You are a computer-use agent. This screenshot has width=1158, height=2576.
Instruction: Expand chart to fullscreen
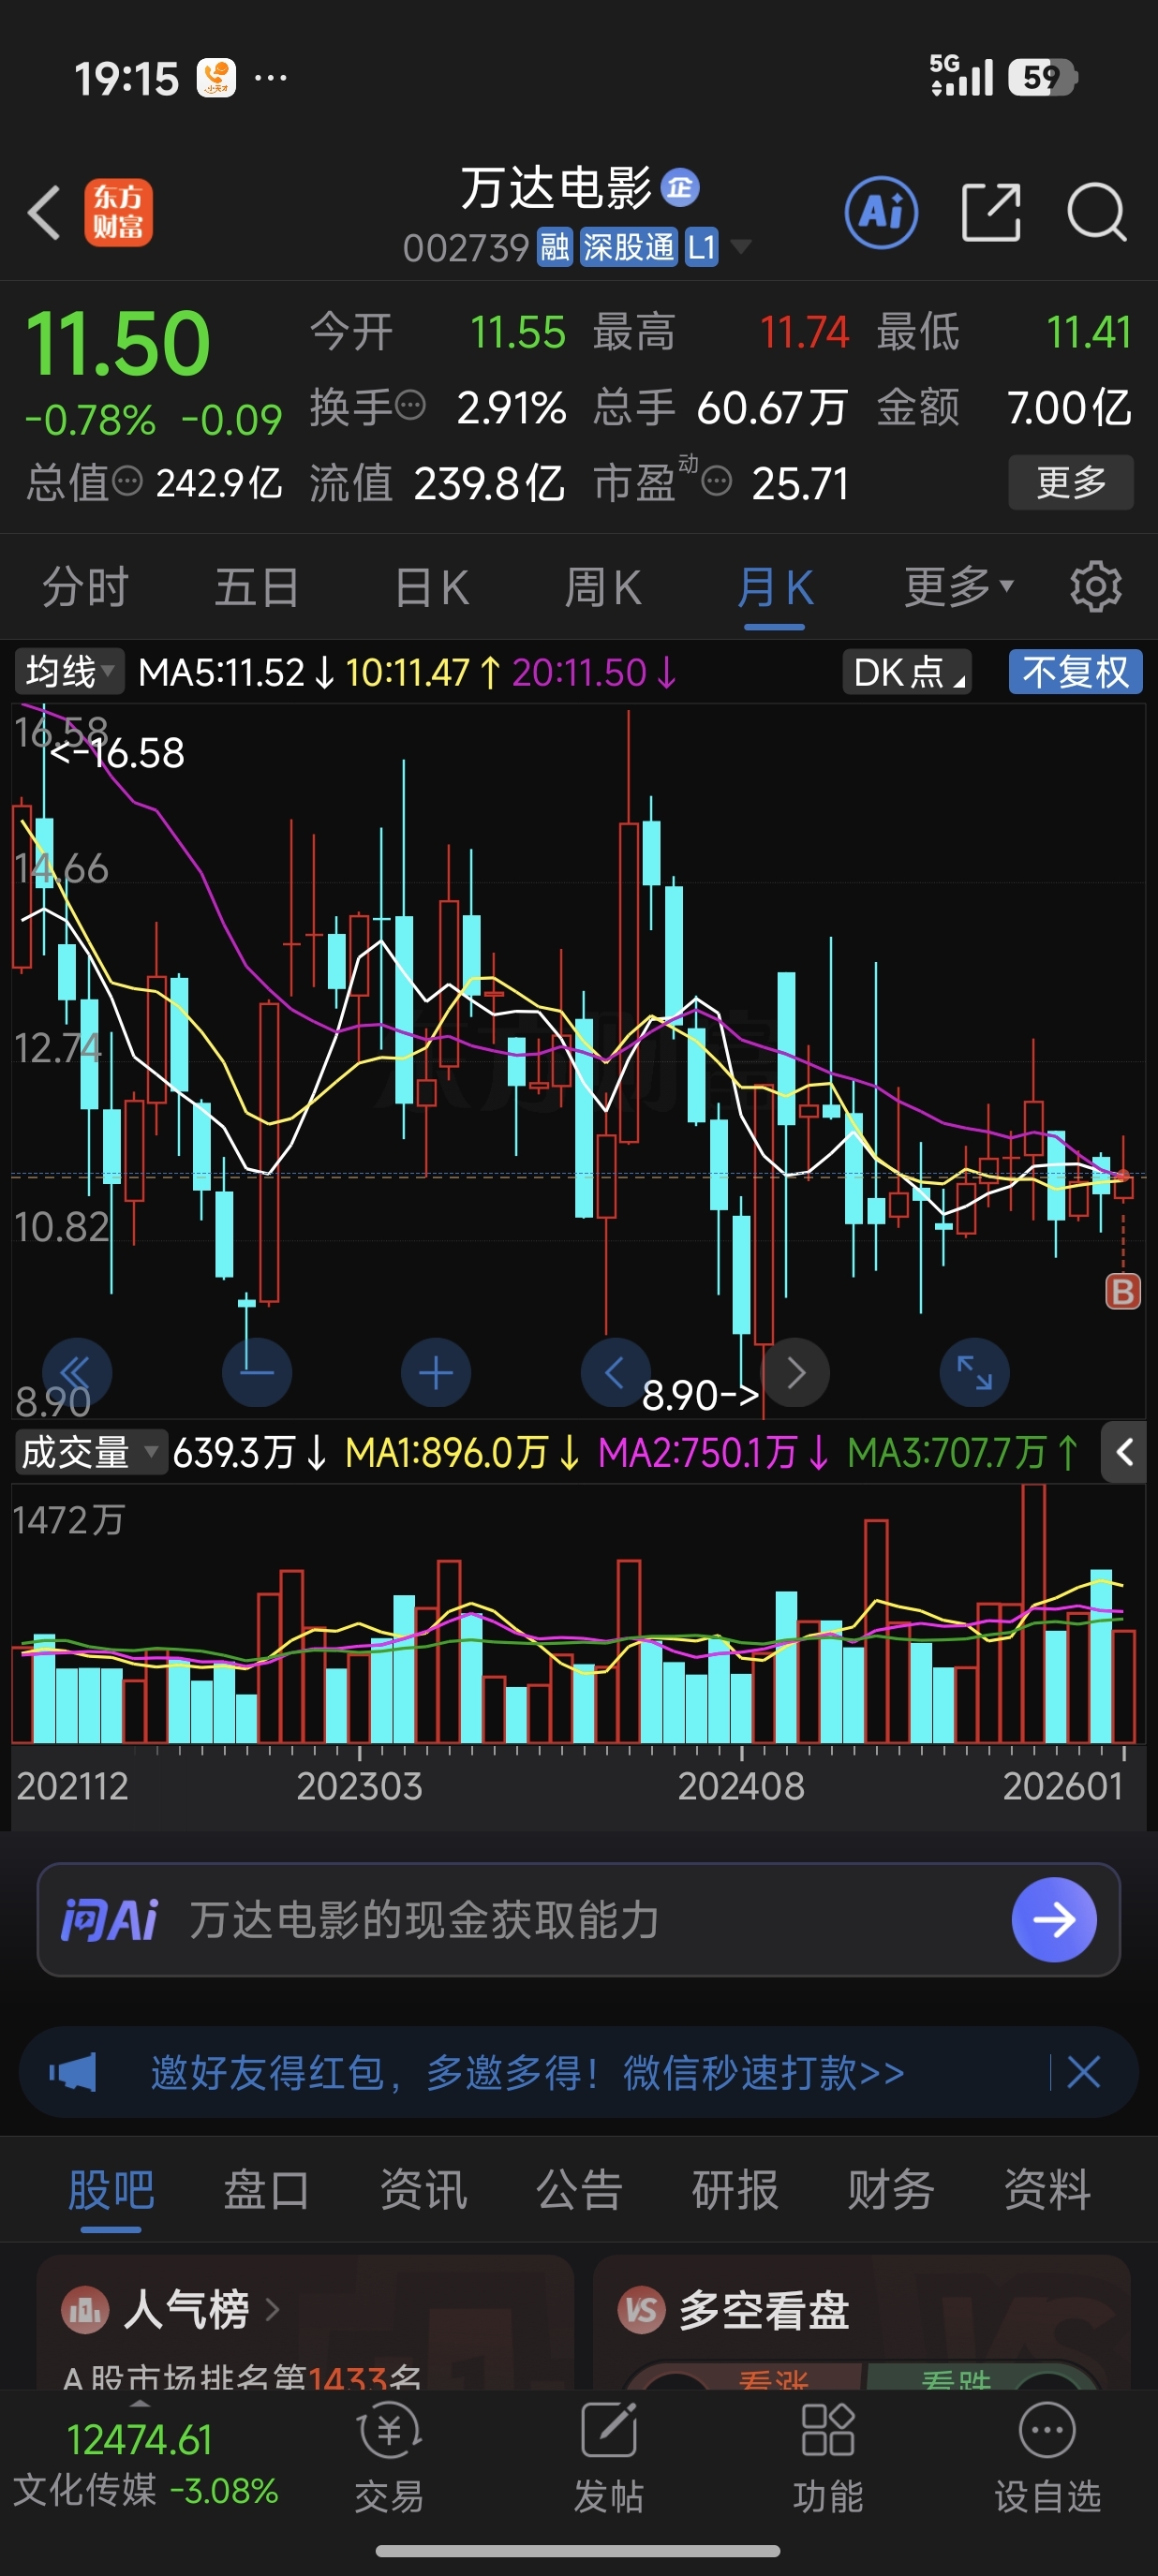click(975, 1372)
